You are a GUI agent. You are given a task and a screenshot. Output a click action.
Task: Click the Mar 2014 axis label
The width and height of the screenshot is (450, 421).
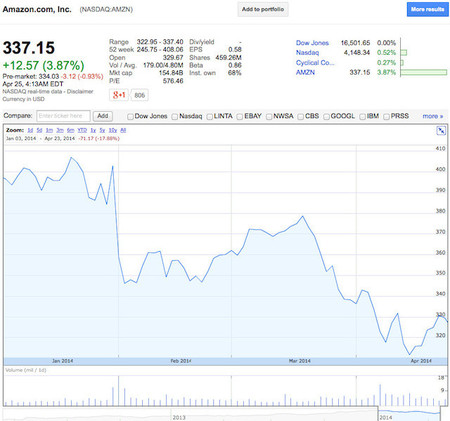click(300, 361)
